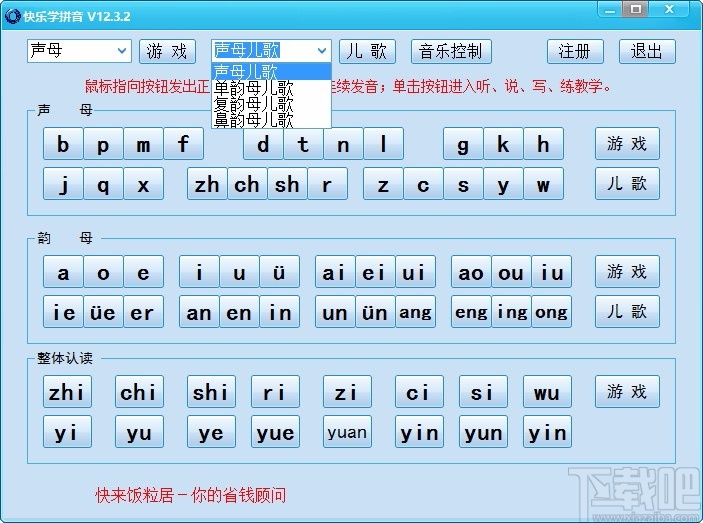Click the zhi syllable button
Screen dimensions: 703x523
[67, 391]
